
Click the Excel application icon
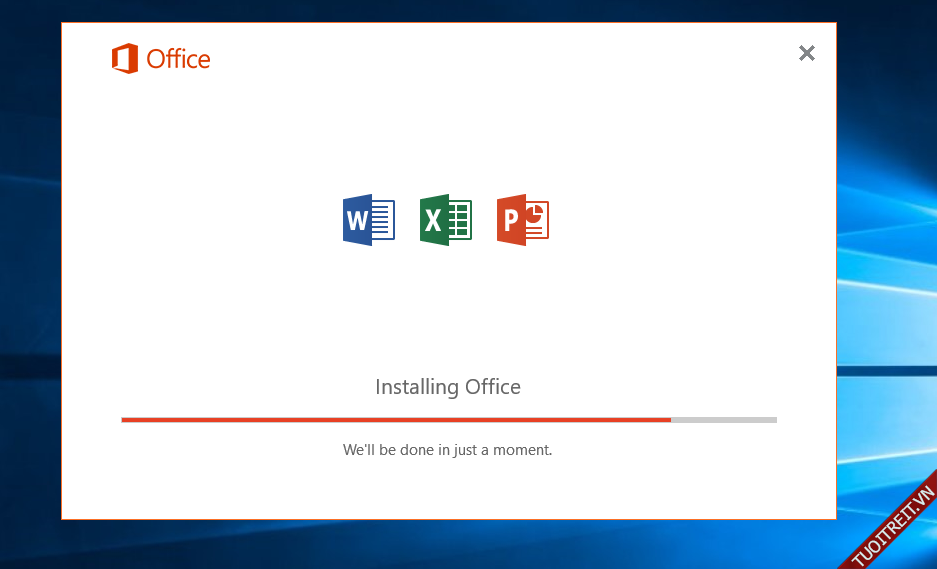[x=445, y=220]
